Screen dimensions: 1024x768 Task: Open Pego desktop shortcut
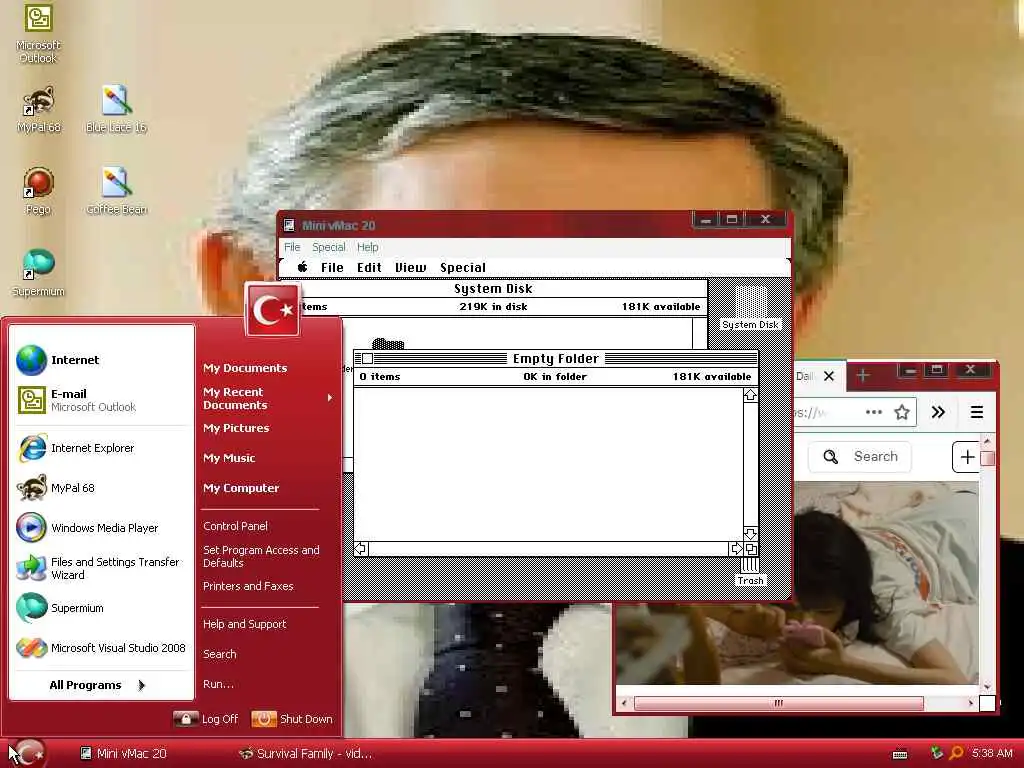(x=38, y=191)
